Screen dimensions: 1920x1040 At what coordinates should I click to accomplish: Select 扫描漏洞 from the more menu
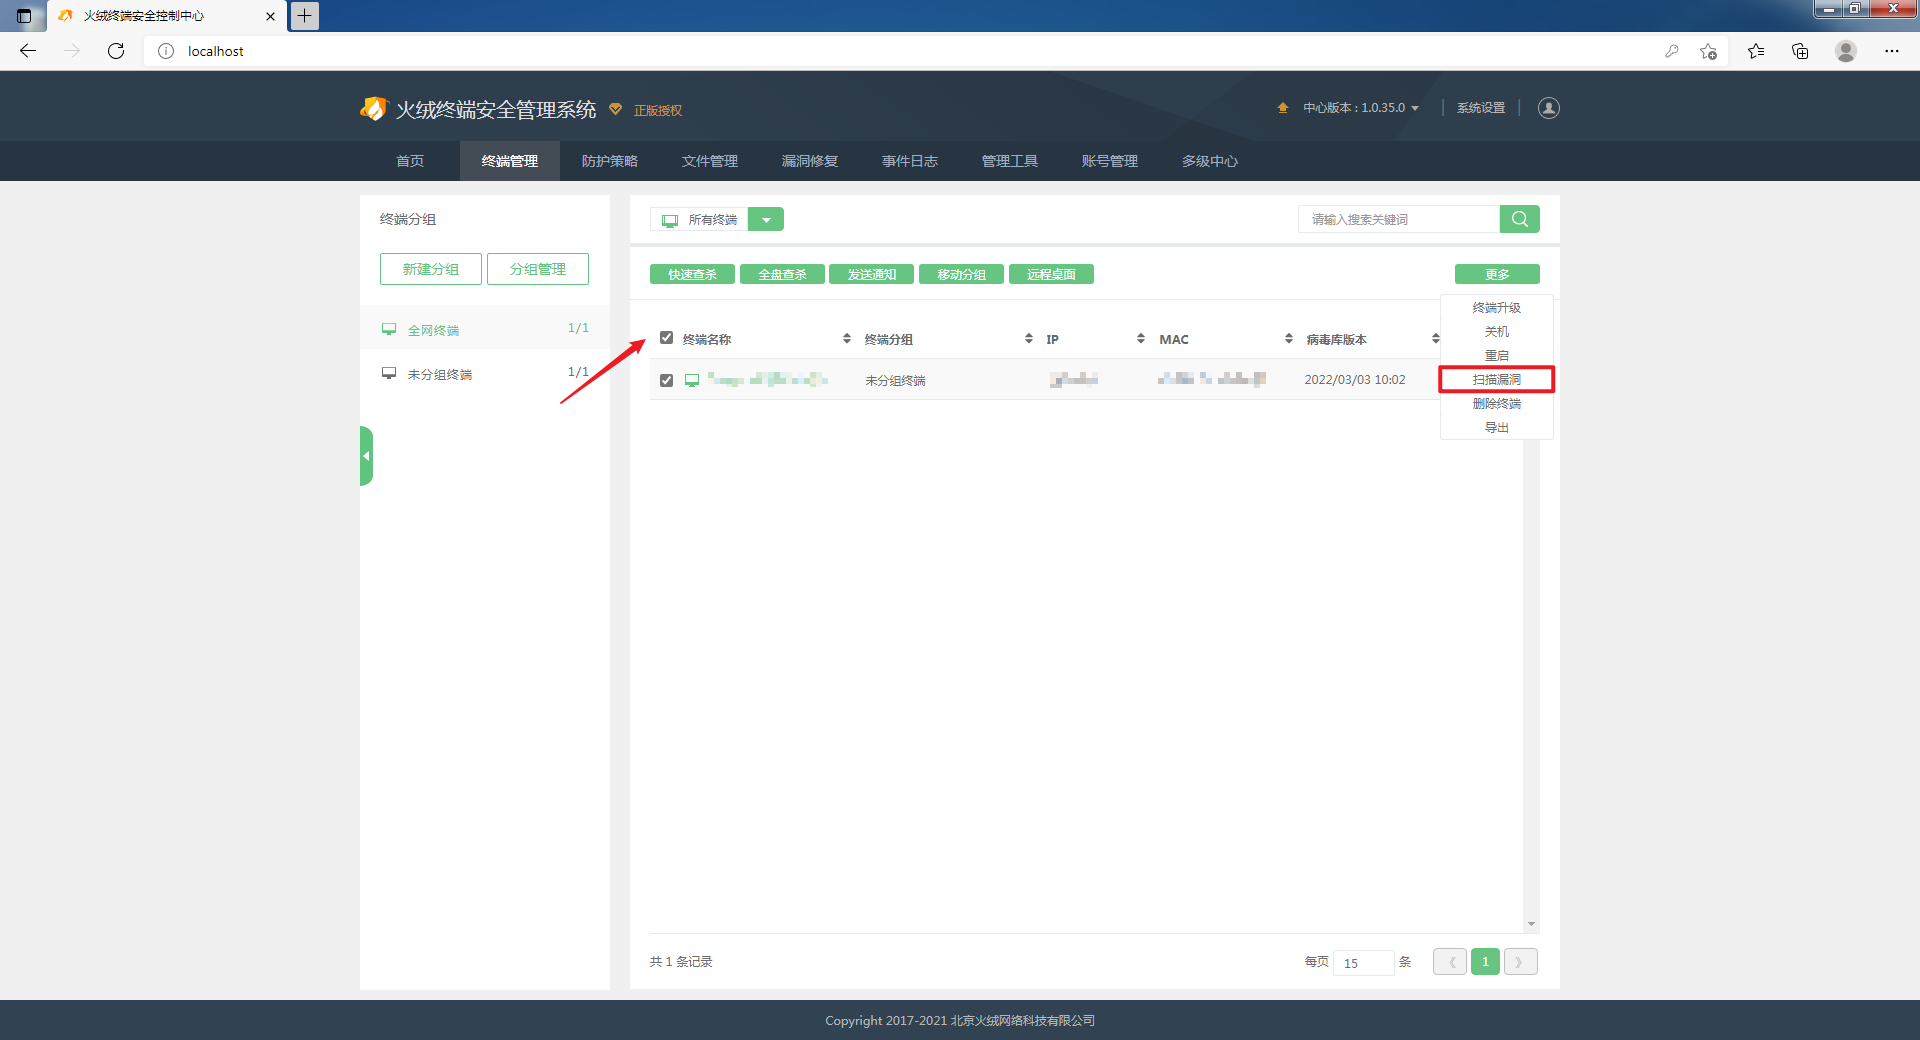pyautogui.click(x=1496, y=380)
